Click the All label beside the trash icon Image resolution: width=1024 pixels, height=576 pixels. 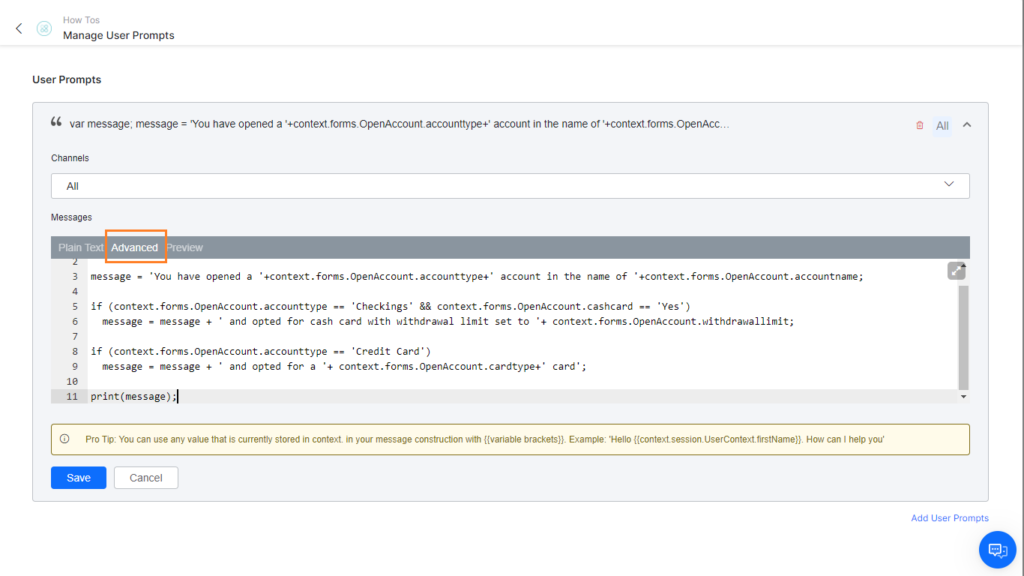click(941, 124)
